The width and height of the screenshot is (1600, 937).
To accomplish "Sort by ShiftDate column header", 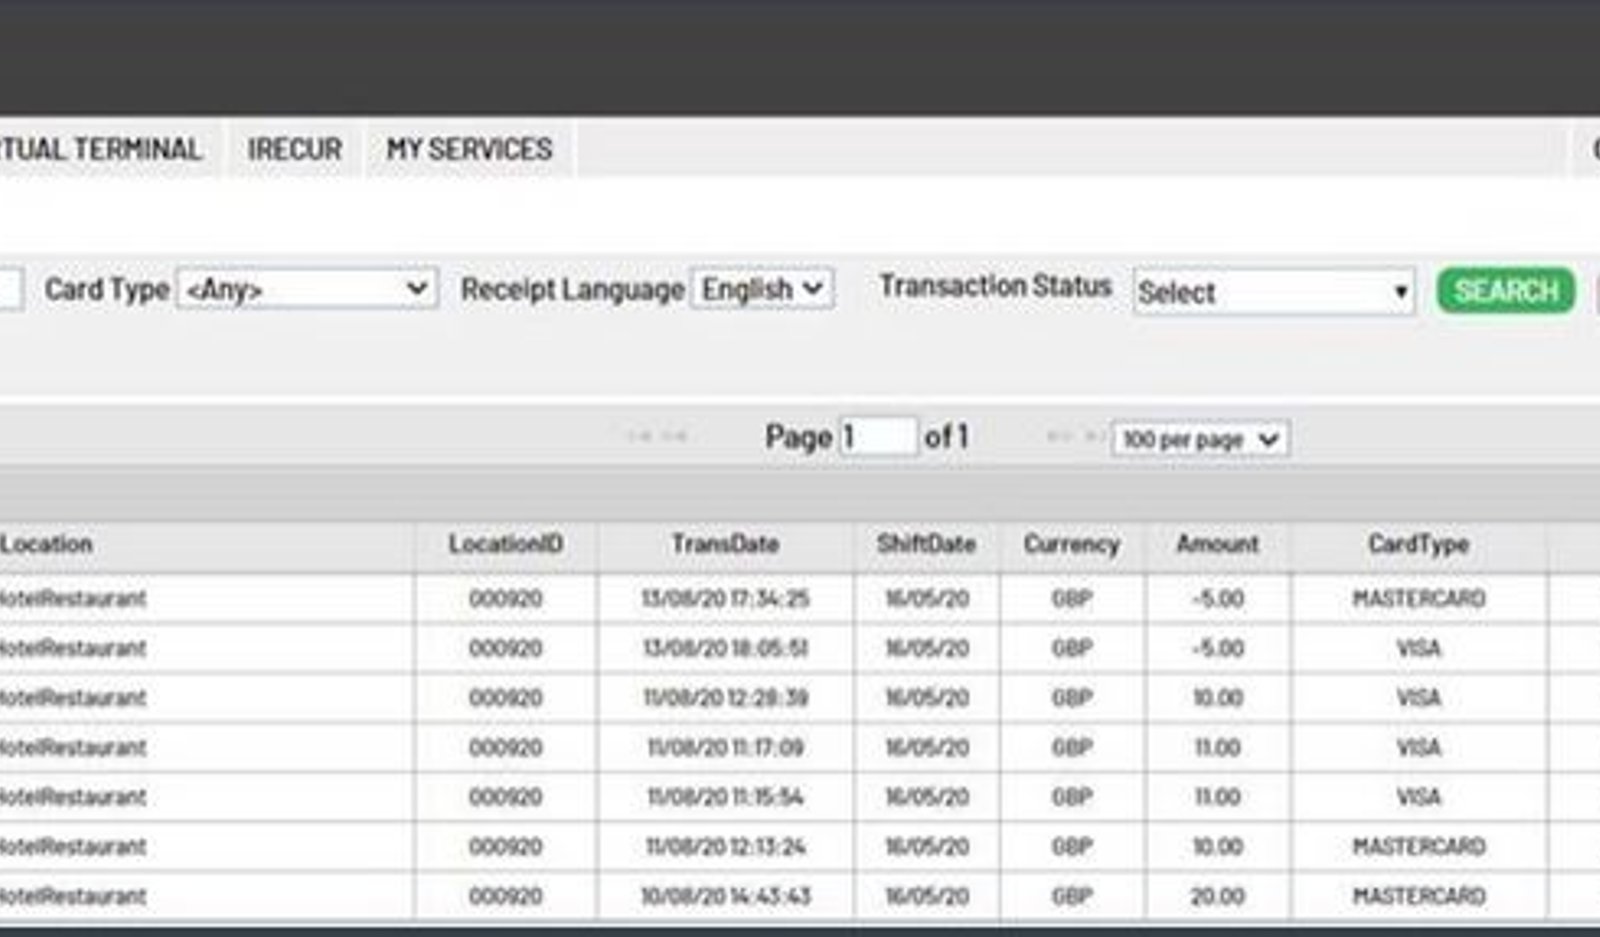I will [926, 544].
